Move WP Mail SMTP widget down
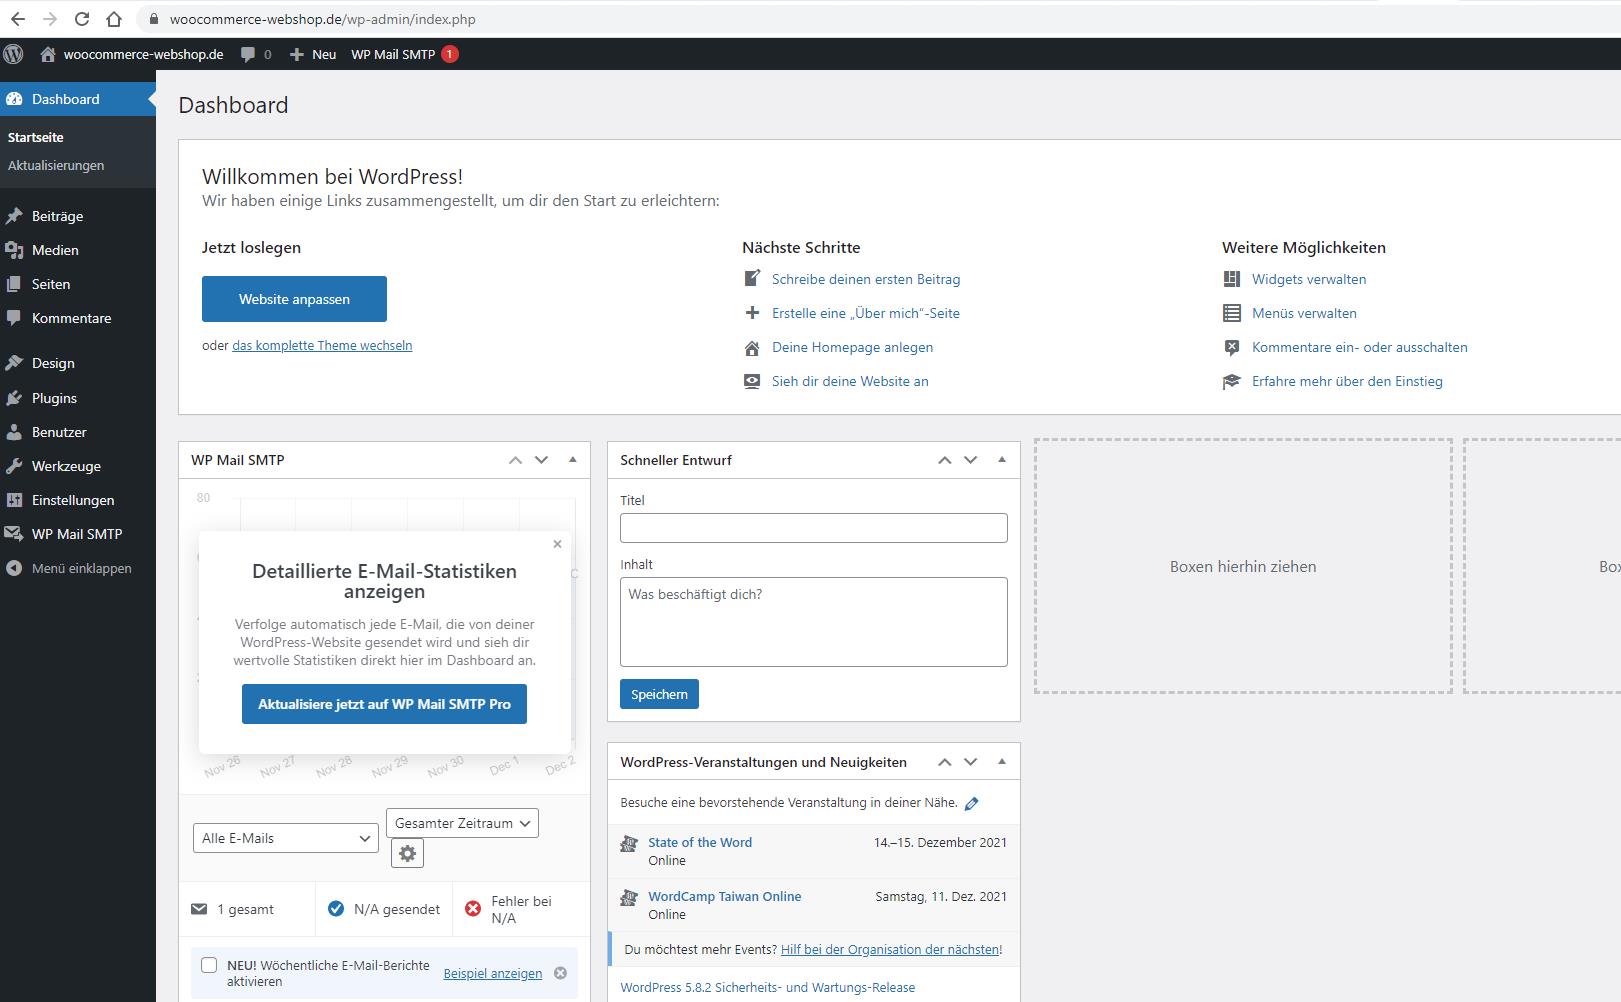 [541, 460]
